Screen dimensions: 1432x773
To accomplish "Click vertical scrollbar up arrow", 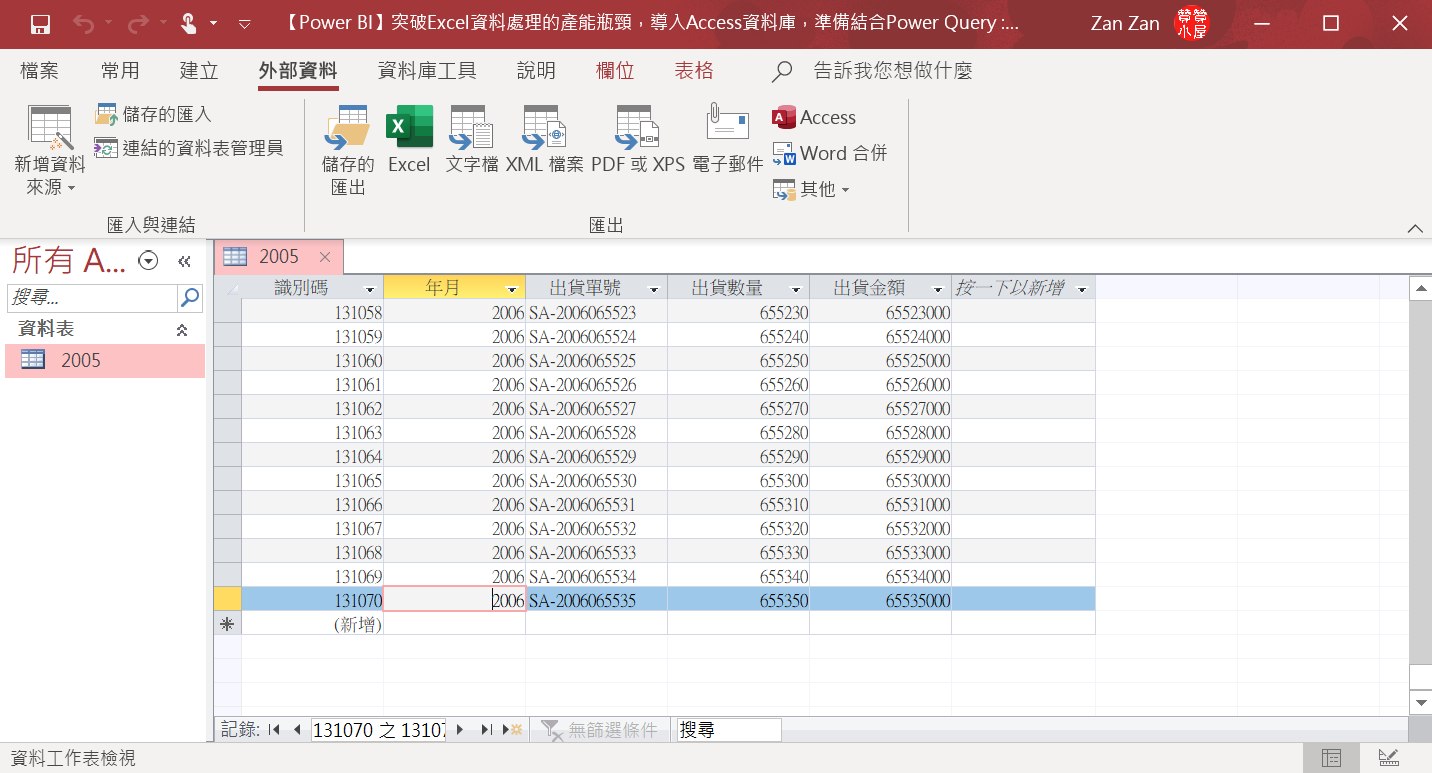I will click(1420, 288).
